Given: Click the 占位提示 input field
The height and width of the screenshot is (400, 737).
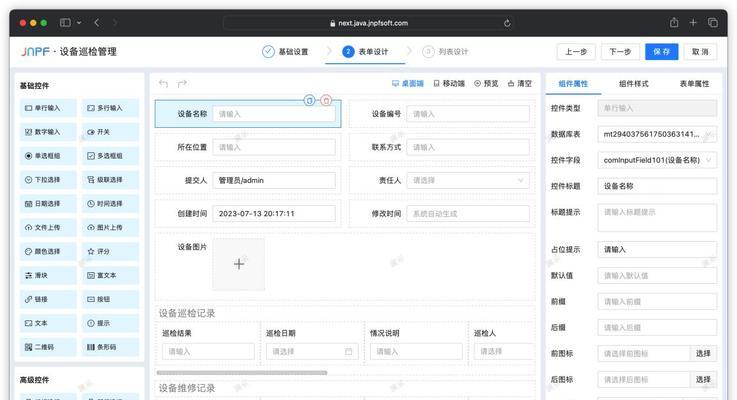Looking at the screenshot, I should tap(657, 250).
